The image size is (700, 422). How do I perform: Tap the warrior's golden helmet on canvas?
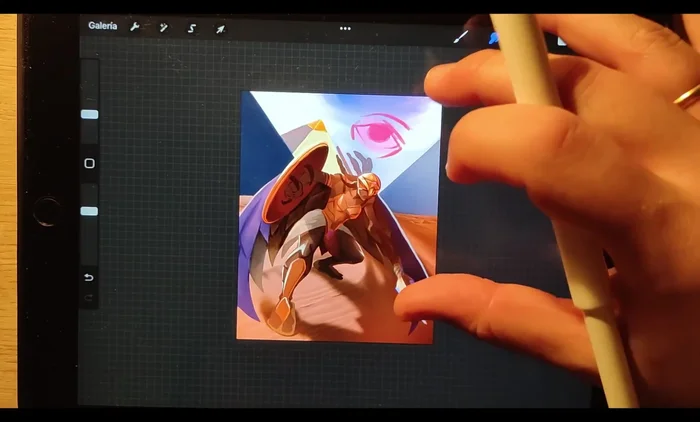coord(367,185)
